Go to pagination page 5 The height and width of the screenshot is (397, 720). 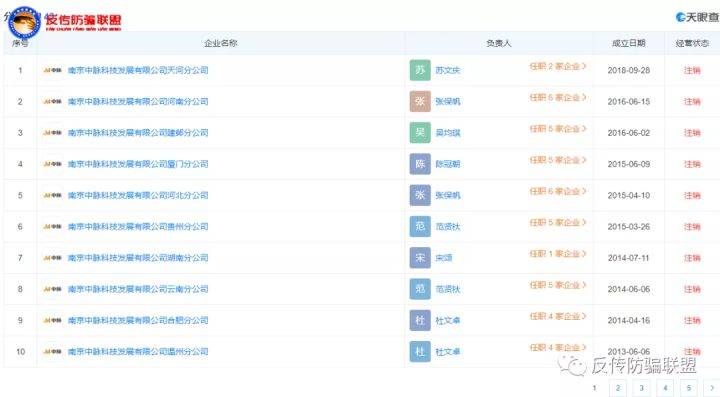click(689, 388)
